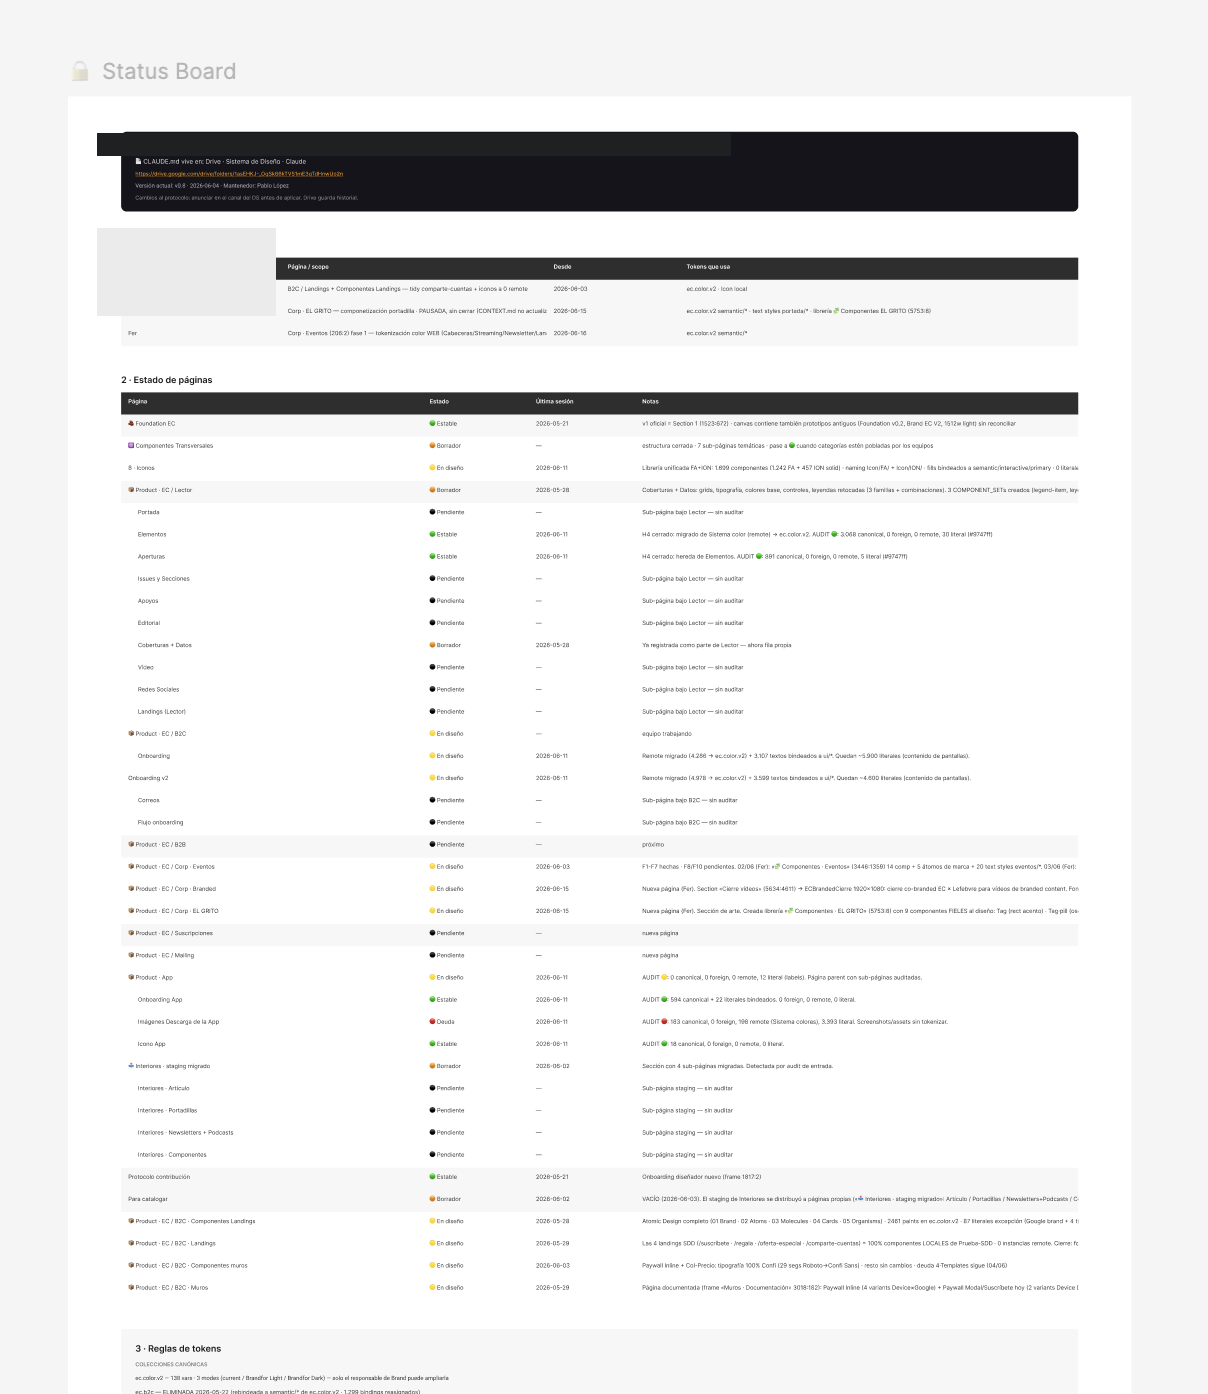Select the Estado column header

tap(439, 402)
